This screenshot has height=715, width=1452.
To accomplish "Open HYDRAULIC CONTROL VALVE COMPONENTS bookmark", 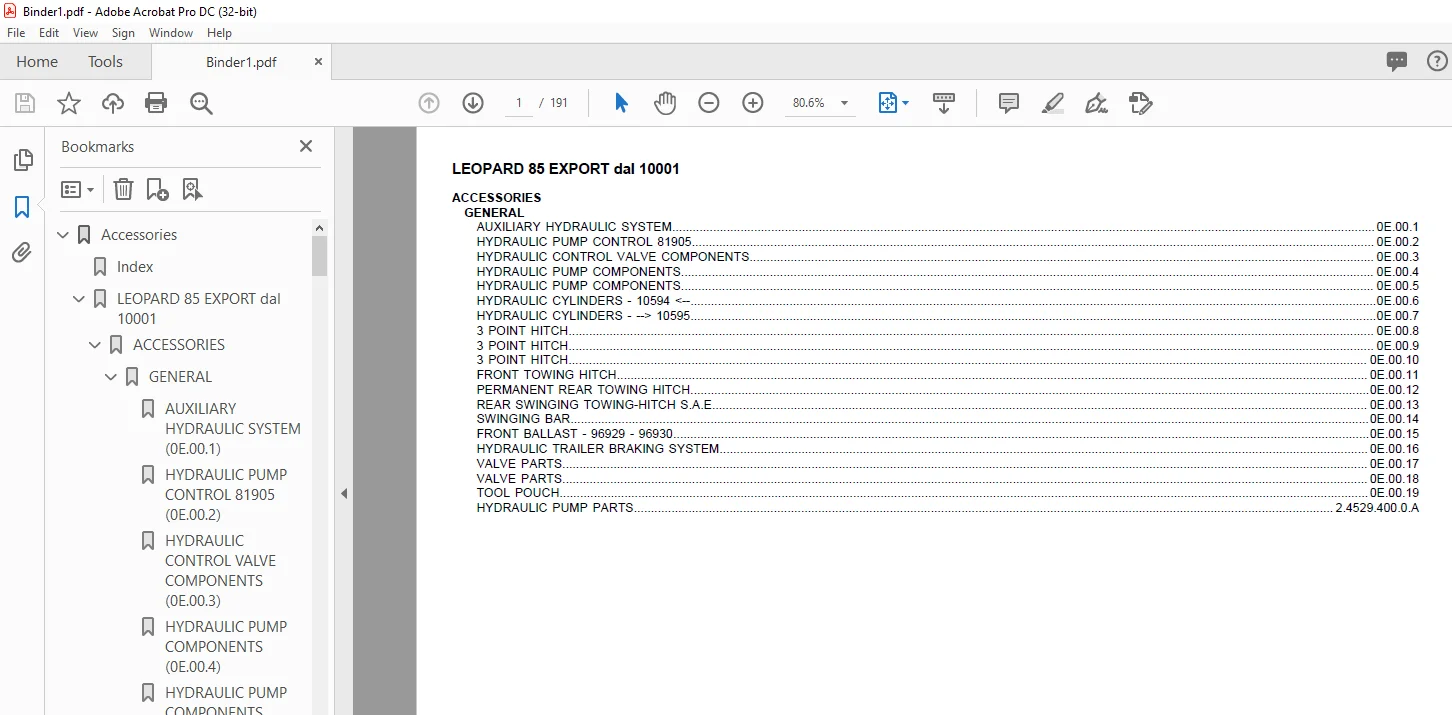I will pyautogui.click(x=220, y=571).
